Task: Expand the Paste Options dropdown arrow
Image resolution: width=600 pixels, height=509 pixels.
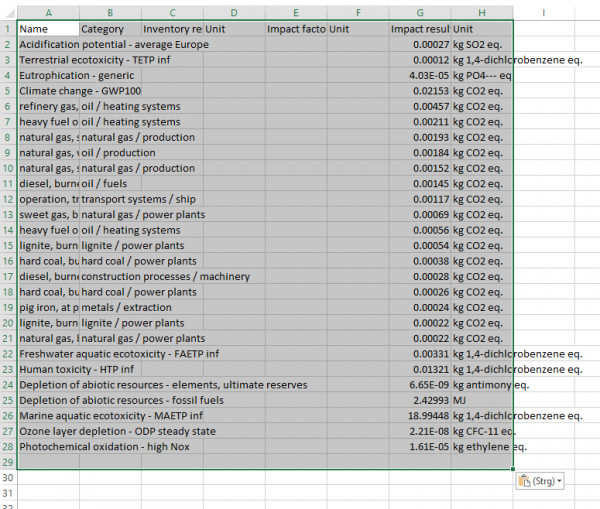Action: (x=559, y=481)
